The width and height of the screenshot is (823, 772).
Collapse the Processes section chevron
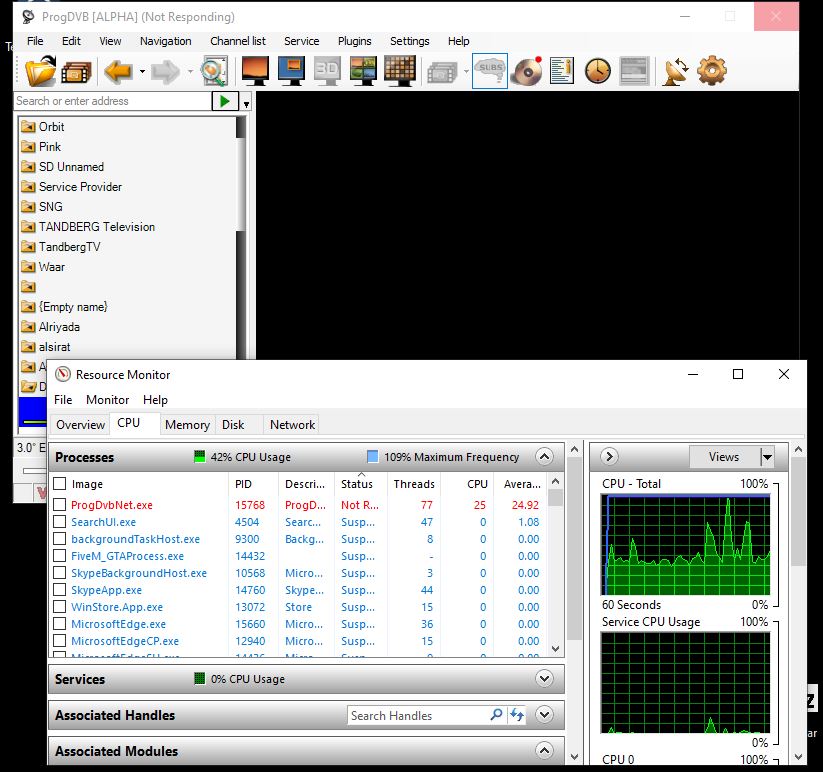coord(544,457)
